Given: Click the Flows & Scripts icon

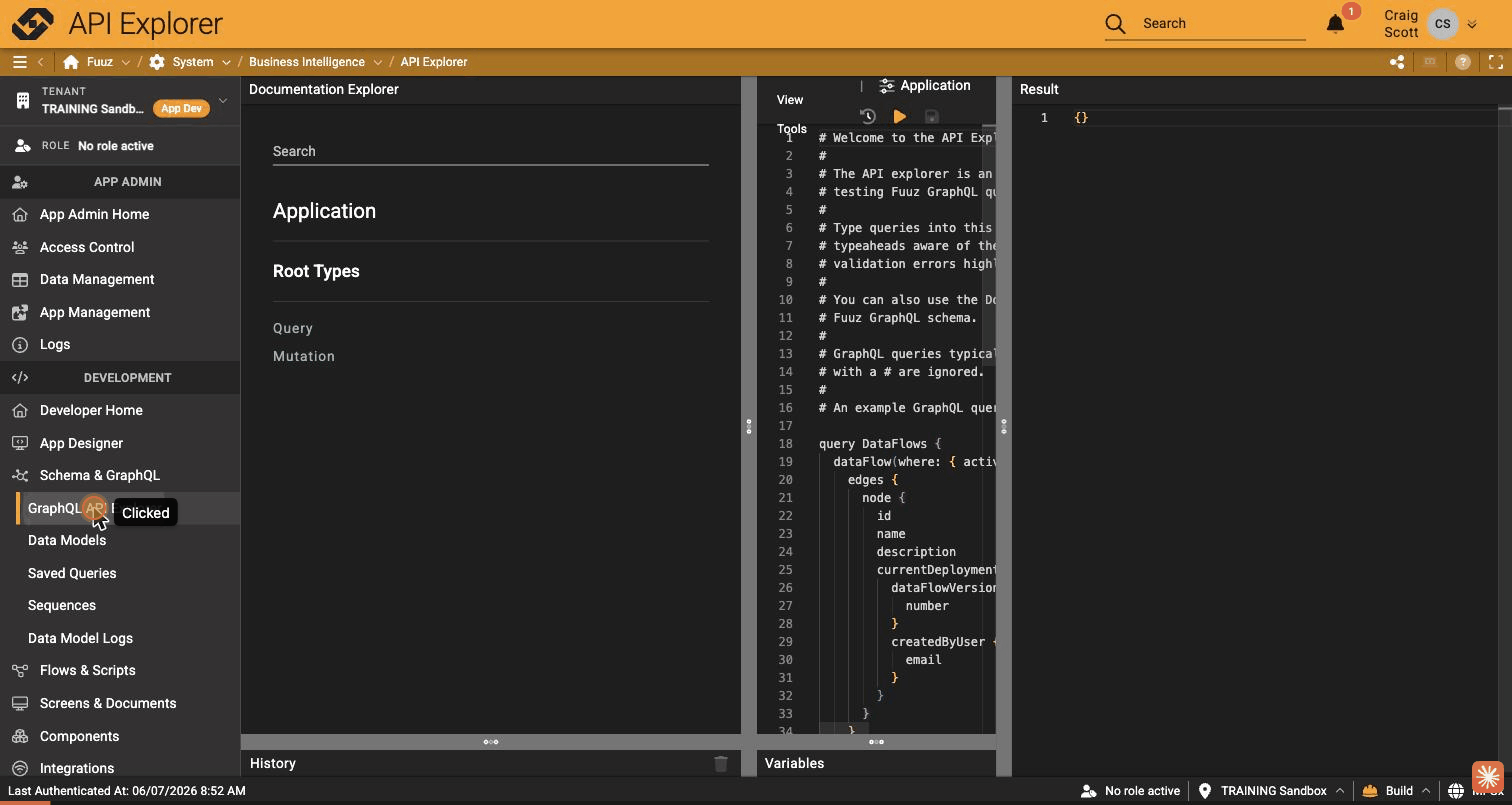Looking at the screenshot, I should click(19, 671).
